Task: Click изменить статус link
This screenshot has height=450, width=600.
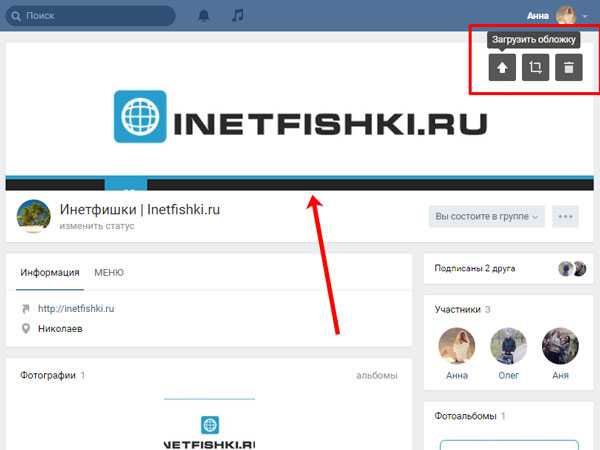Action: coord(97,226)
